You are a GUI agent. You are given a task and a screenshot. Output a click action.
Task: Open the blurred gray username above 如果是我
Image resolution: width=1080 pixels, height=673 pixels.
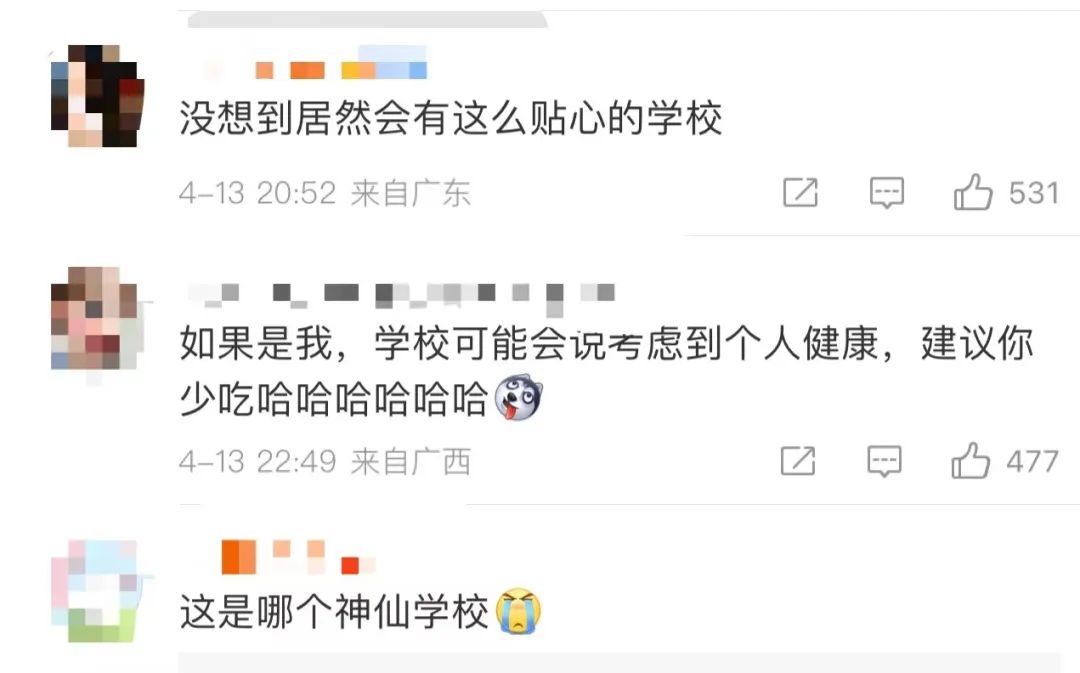click(401, 294)
